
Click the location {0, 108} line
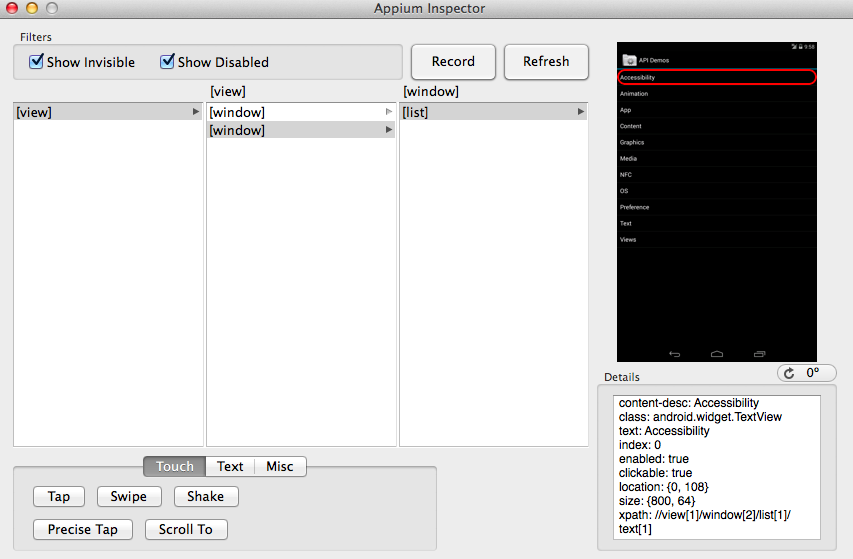(664, 487)
